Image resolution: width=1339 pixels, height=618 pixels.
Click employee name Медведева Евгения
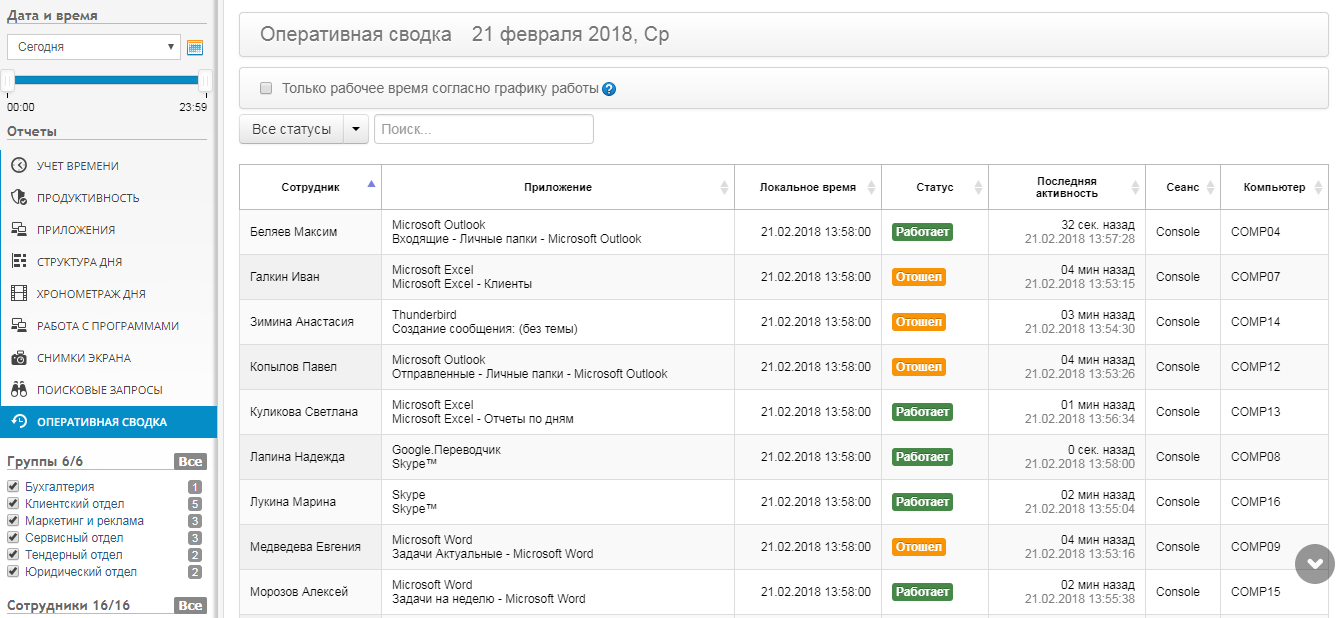[x=305, y=547]
